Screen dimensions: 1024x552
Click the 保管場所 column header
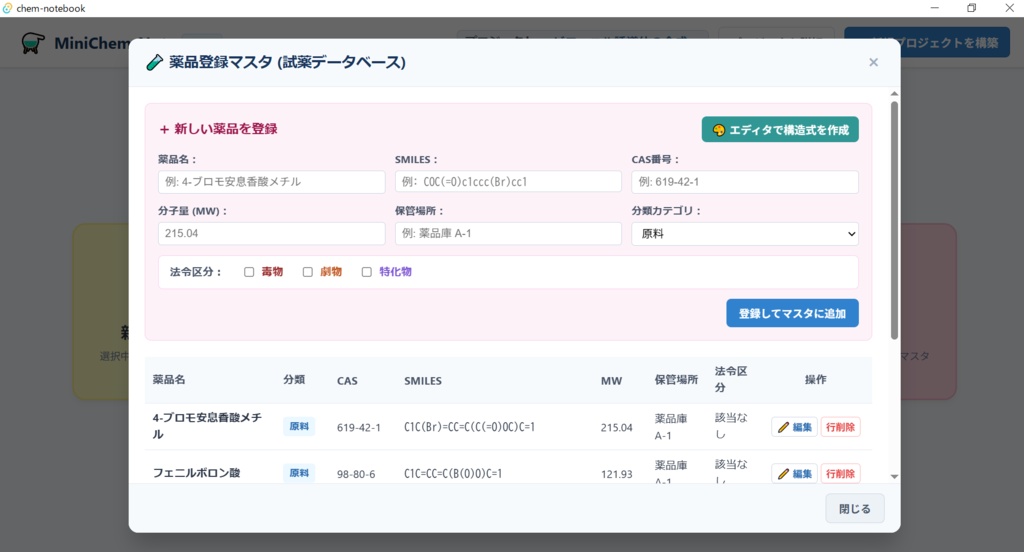click(676, 380)
